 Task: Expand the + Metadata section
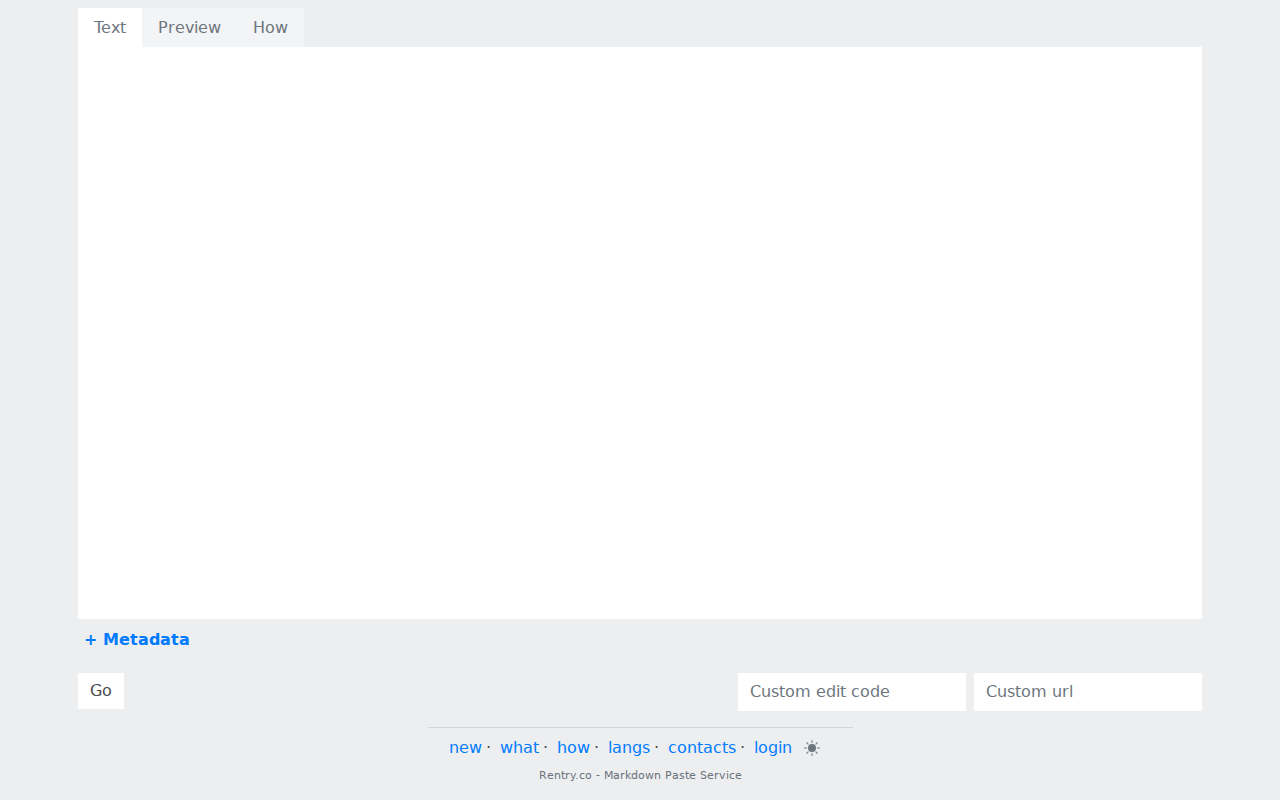click(x=137, y=640)
